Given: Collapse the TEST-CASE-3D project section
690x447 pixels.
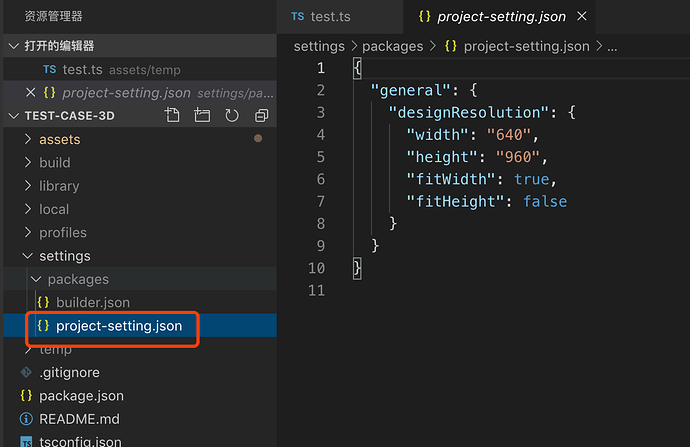Looking at the screenshot, I should (x=13, y=116).
